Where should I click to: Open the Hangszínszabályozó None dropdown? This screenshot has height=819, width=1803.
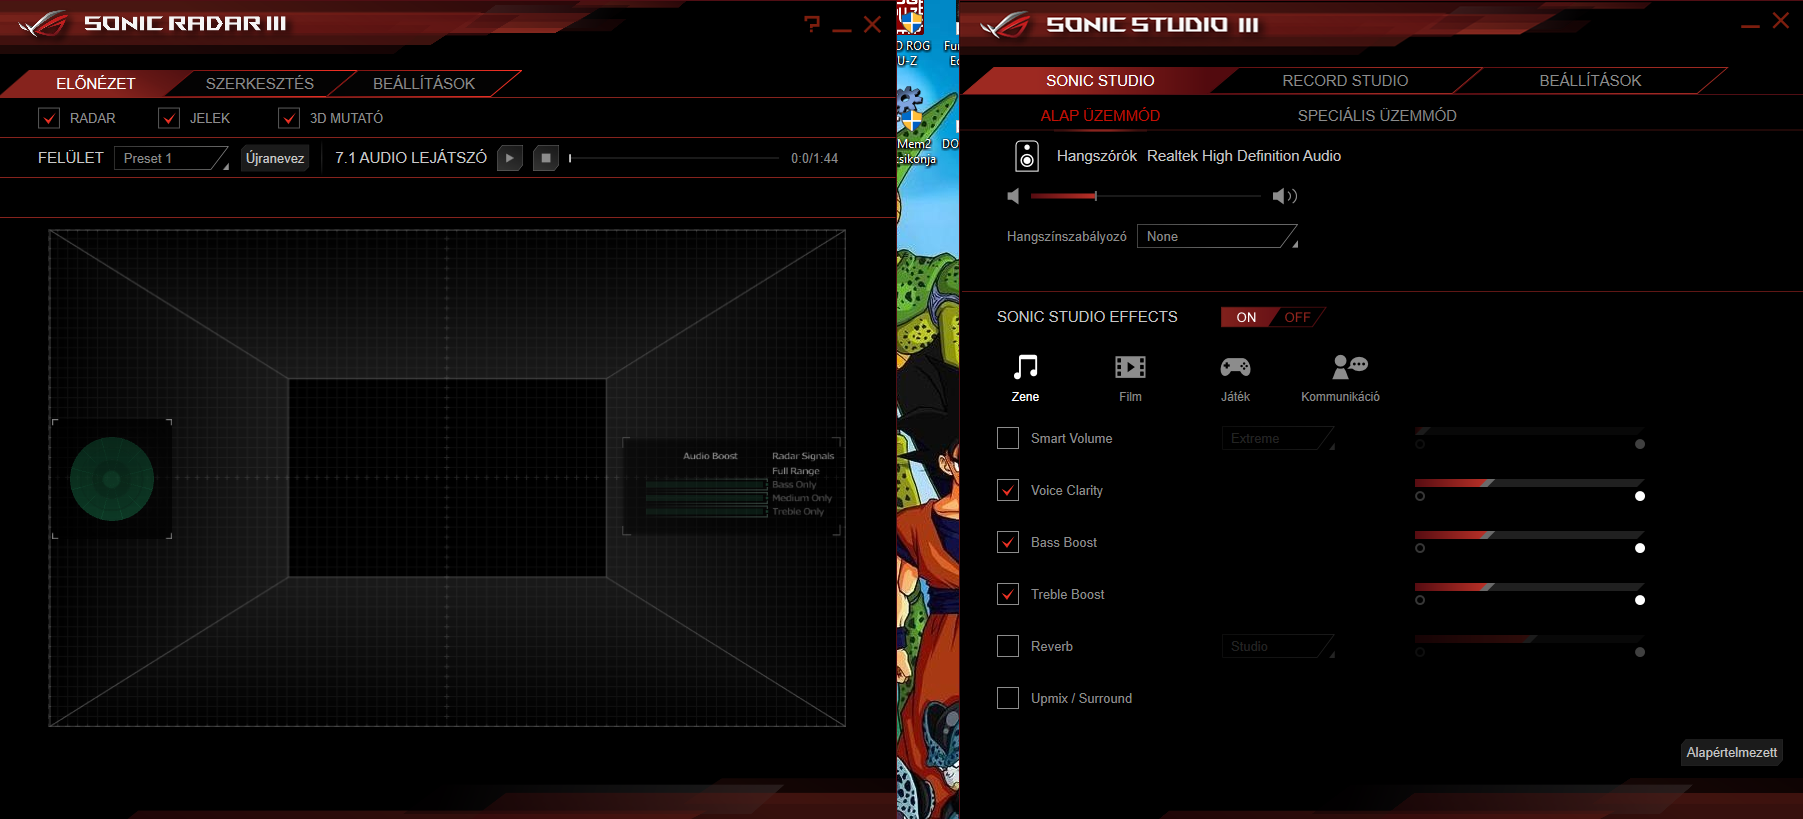[x=1217, y=236]
